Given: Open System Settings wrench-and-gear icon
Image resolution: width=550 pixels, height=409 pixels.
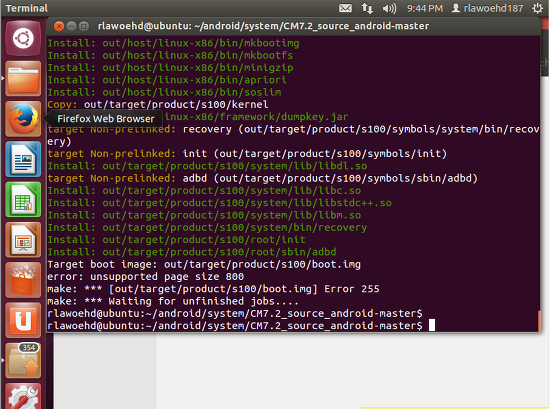Looking at the screenshot, I should click(23, 396).
